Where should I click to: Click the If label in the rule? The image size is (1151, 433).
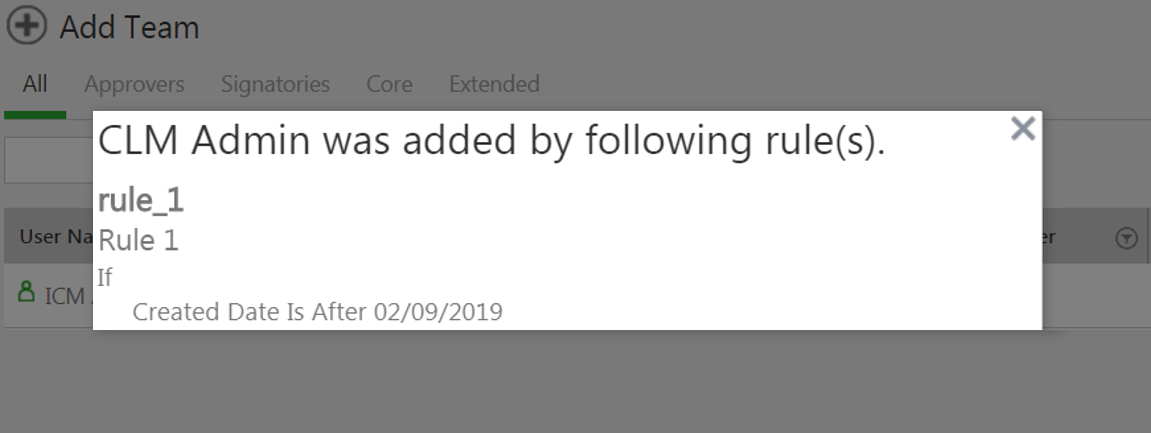105,277
